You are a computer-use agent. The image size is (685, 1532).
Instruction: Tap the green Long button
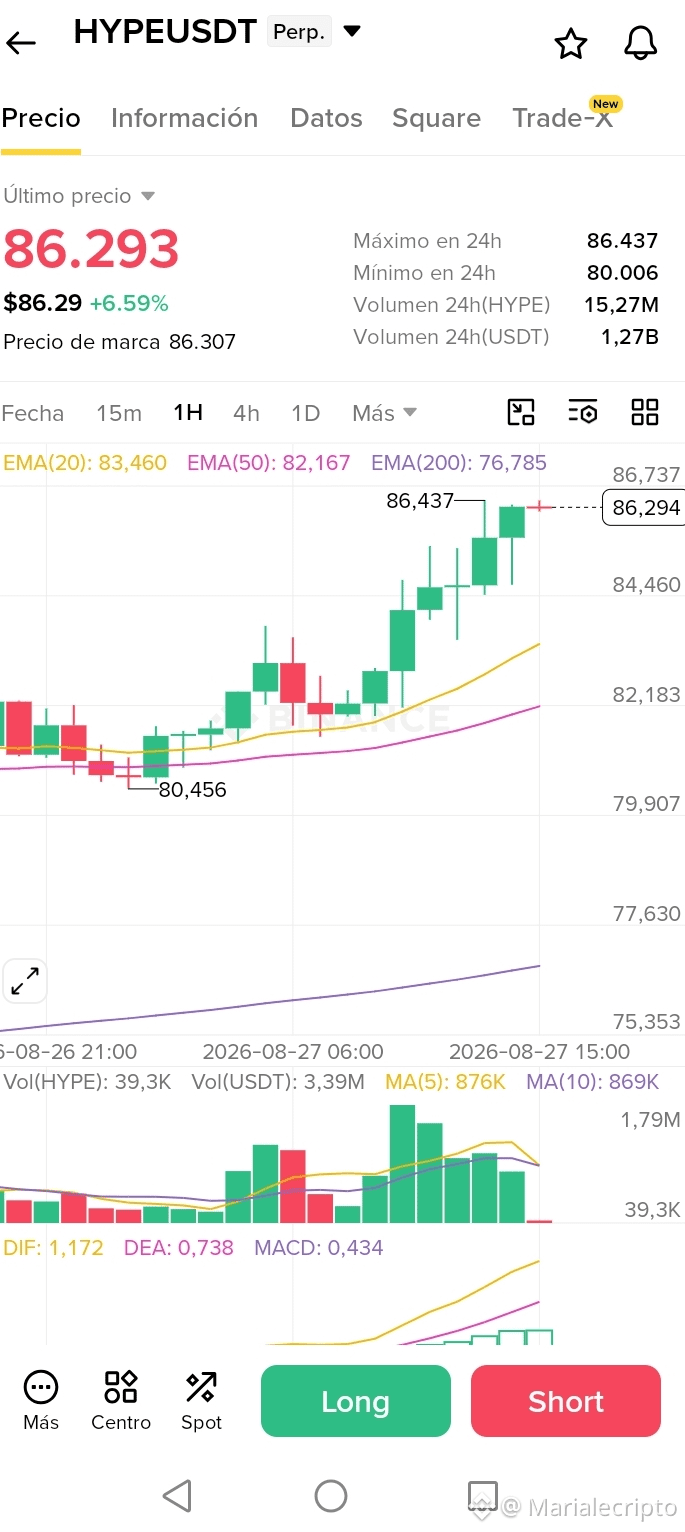(356, 1401)
